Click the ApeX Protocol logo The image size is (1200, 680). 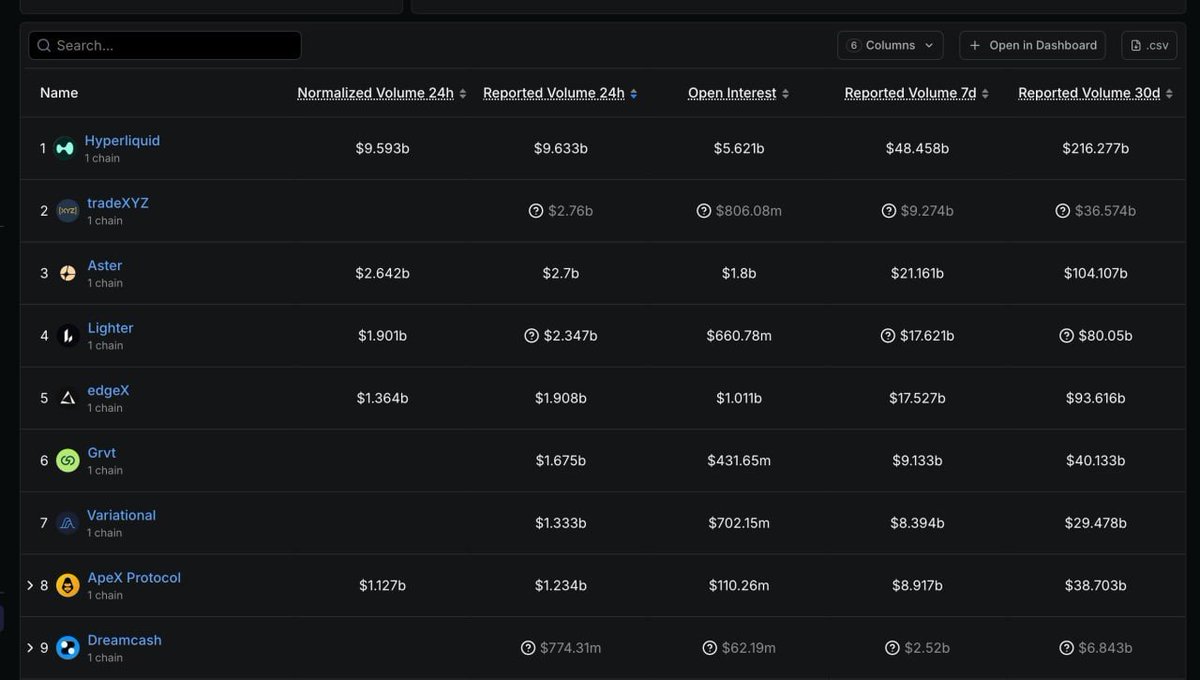tap(67, 586)
